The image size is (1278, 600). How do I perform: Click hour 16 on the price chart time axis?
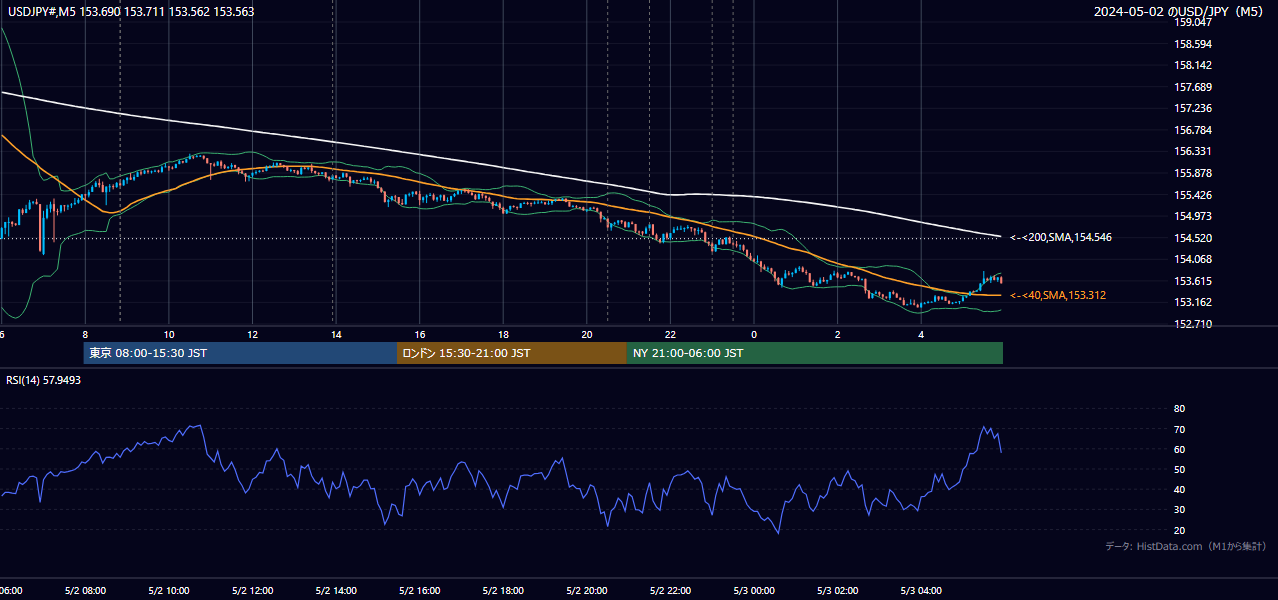pos(420,334)
